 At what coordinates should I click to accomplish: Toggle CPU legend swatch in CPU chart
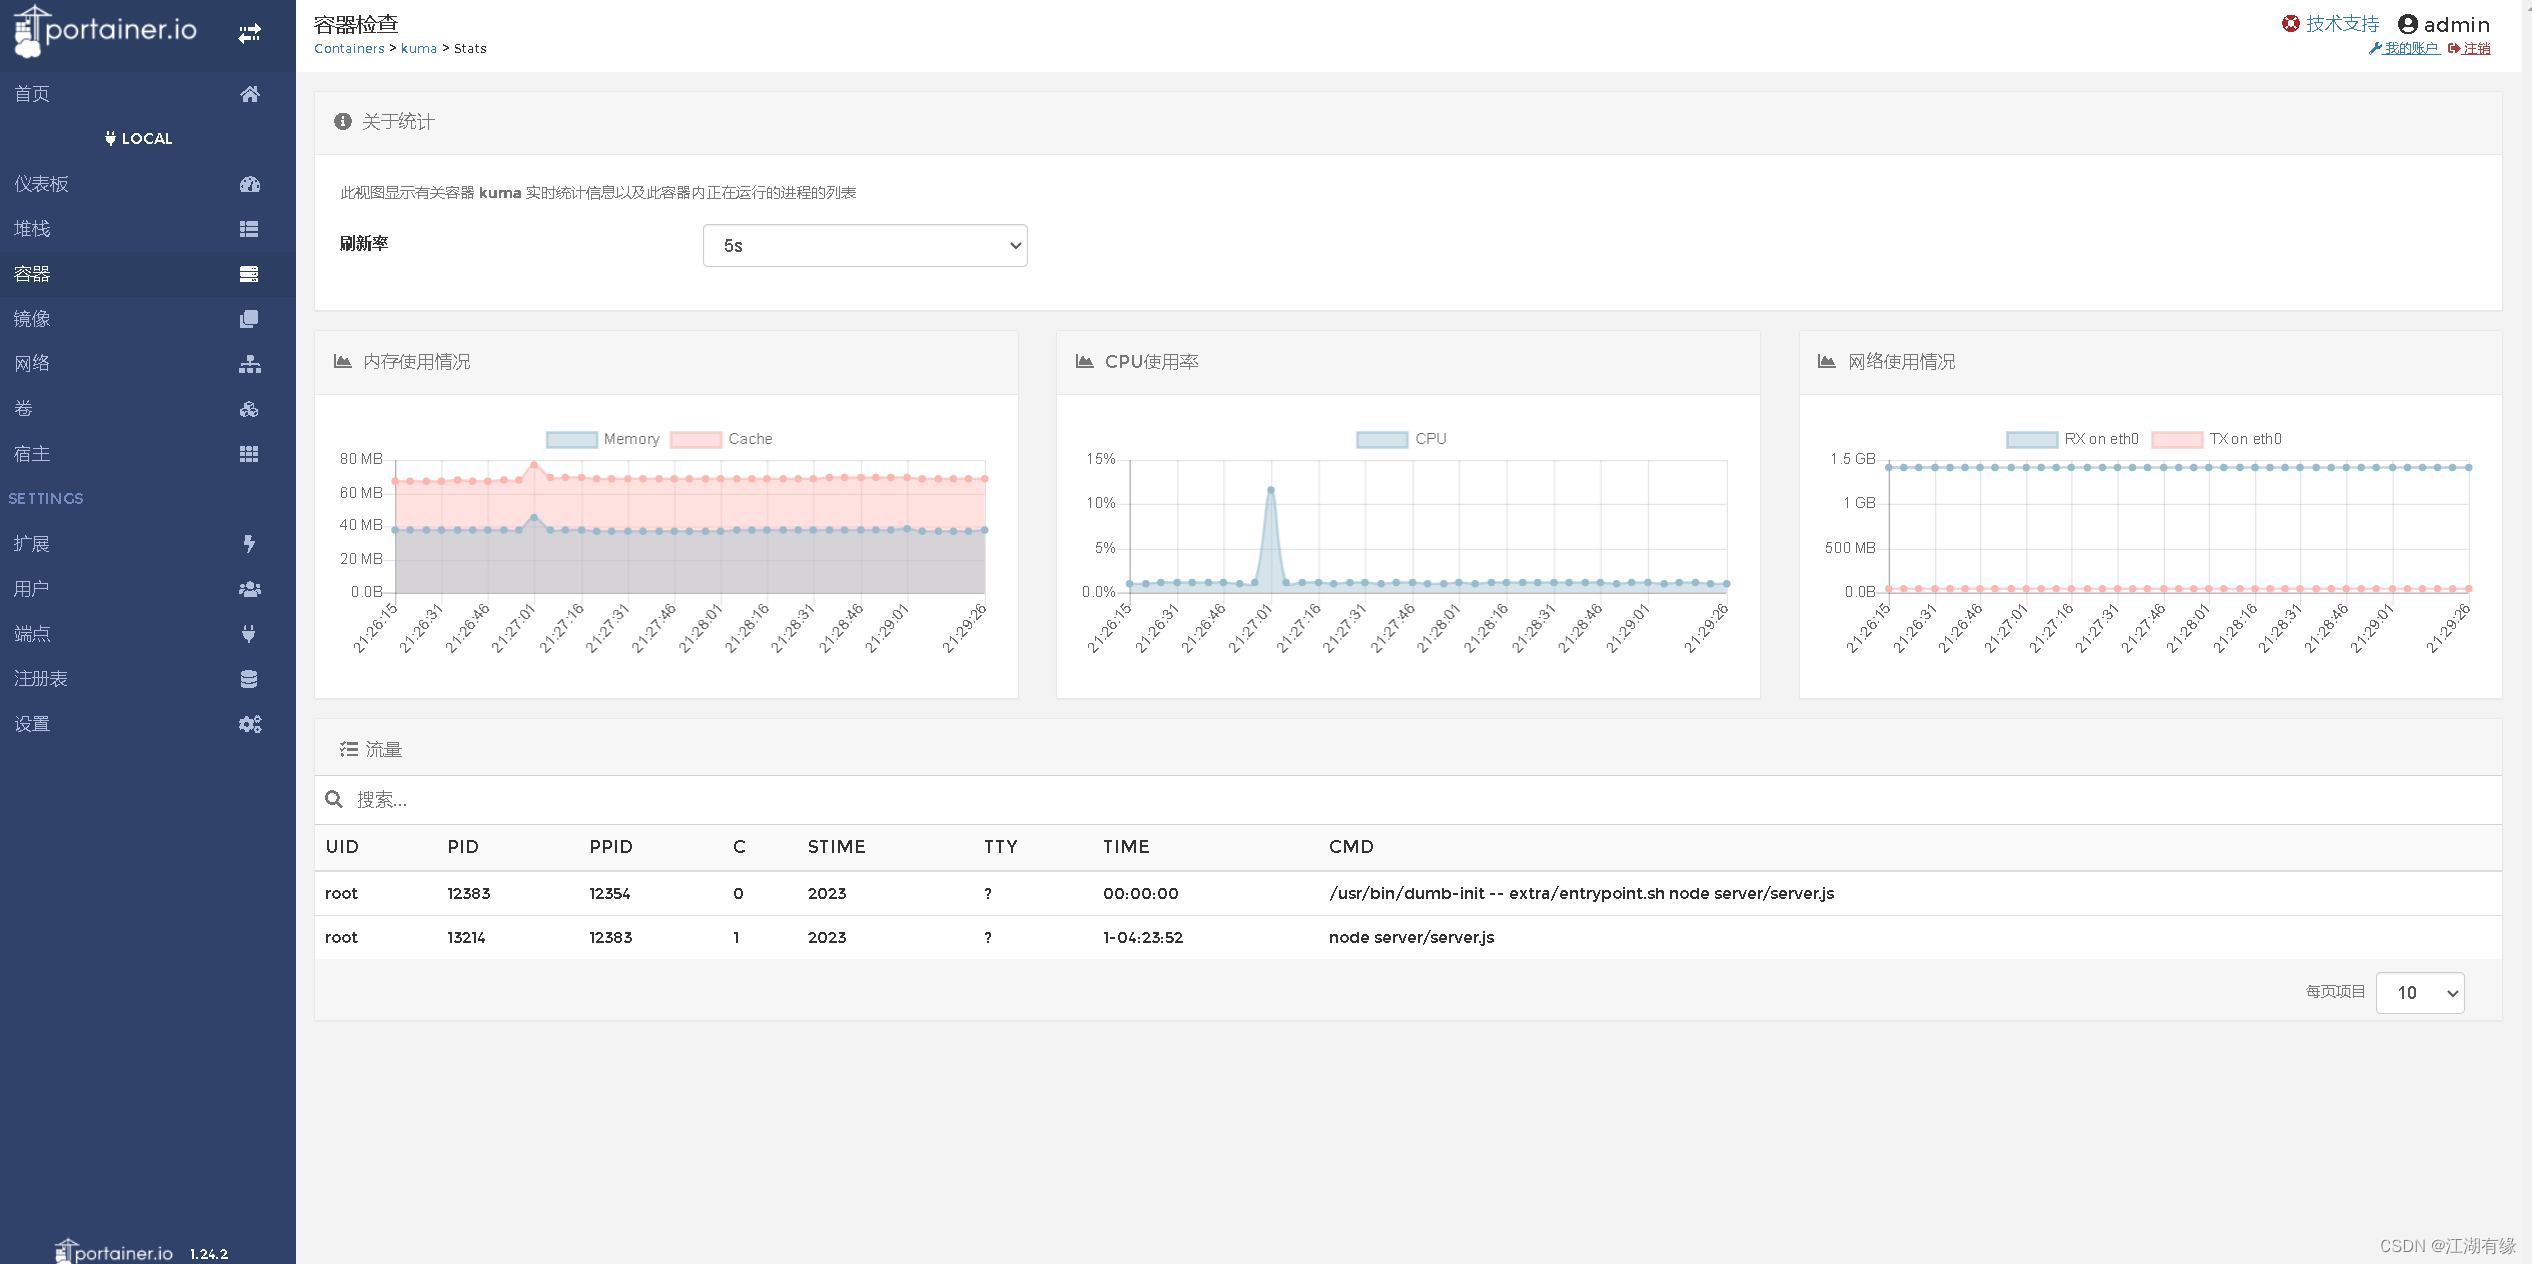1382,439
